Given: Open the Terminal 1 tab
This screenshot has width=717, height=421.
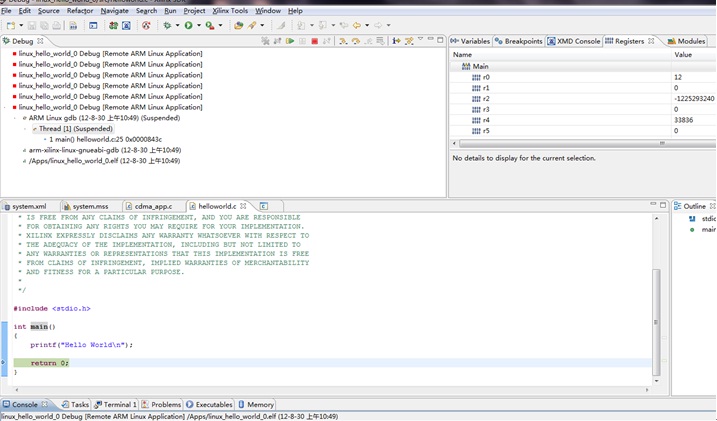Looking at the screenshot, I should pos(115,405).
